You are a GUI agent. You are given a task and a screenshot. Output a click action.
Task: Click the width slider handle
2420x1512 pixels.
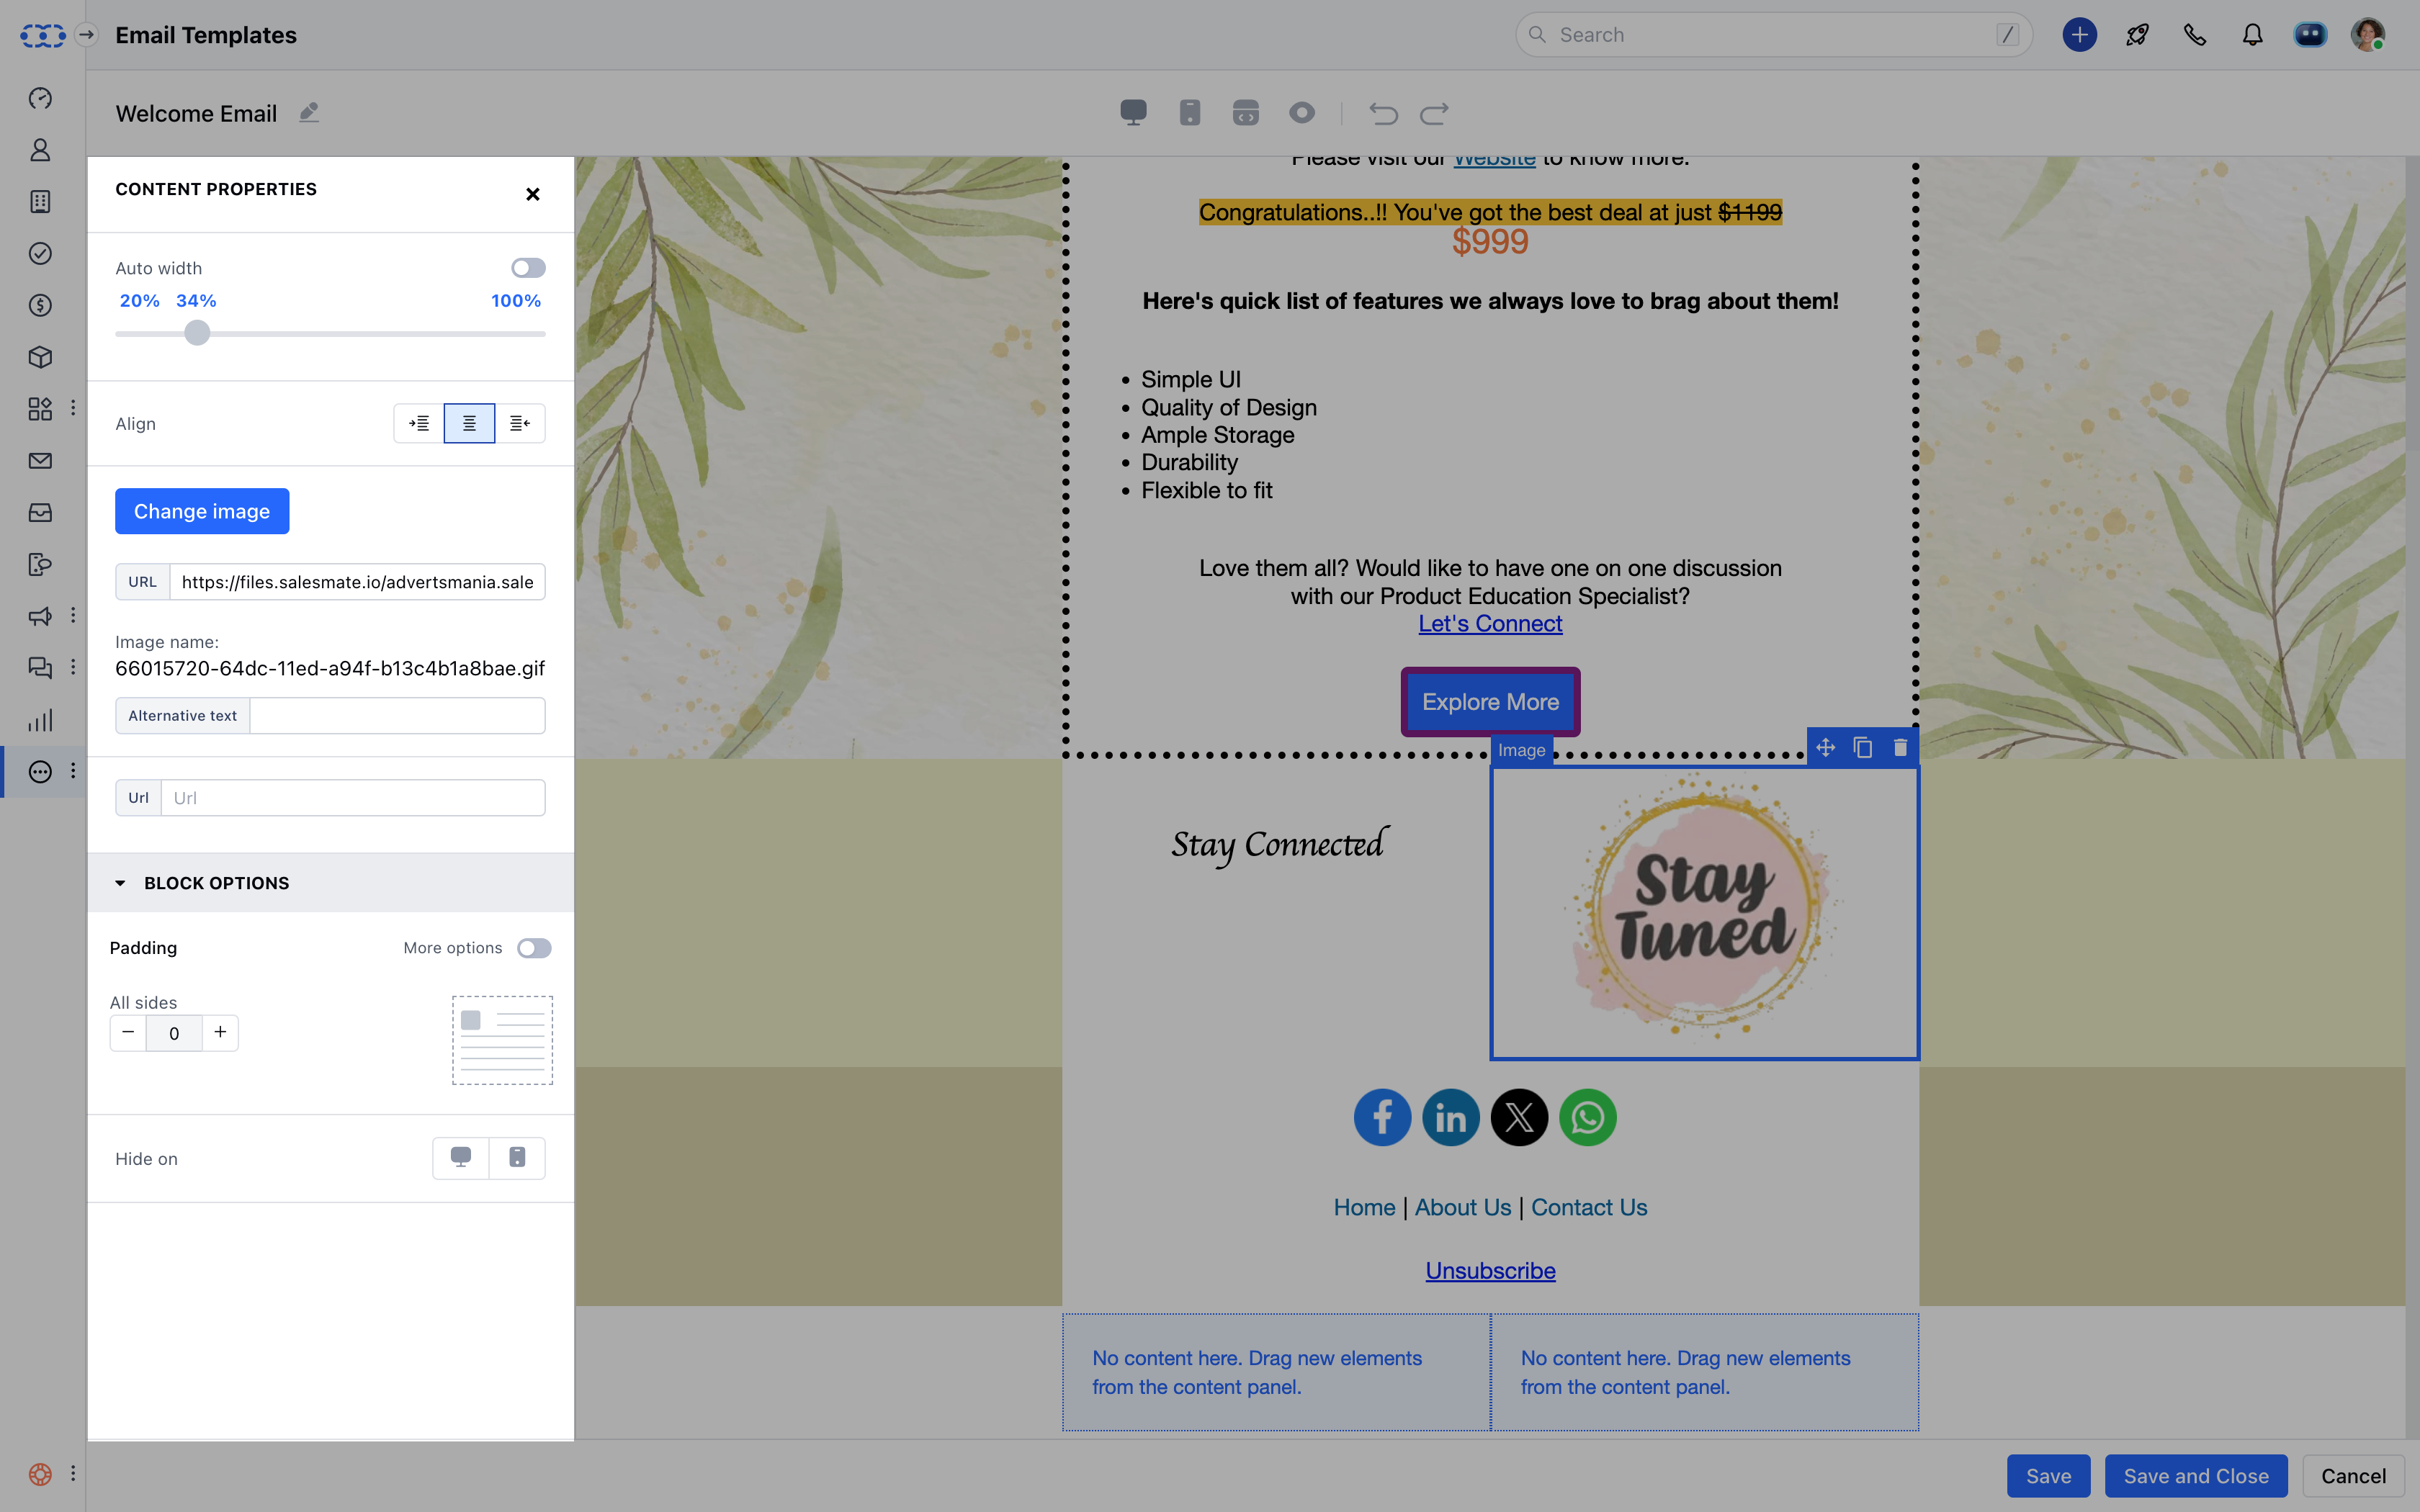pyautogui.click(x=197, y=333)
